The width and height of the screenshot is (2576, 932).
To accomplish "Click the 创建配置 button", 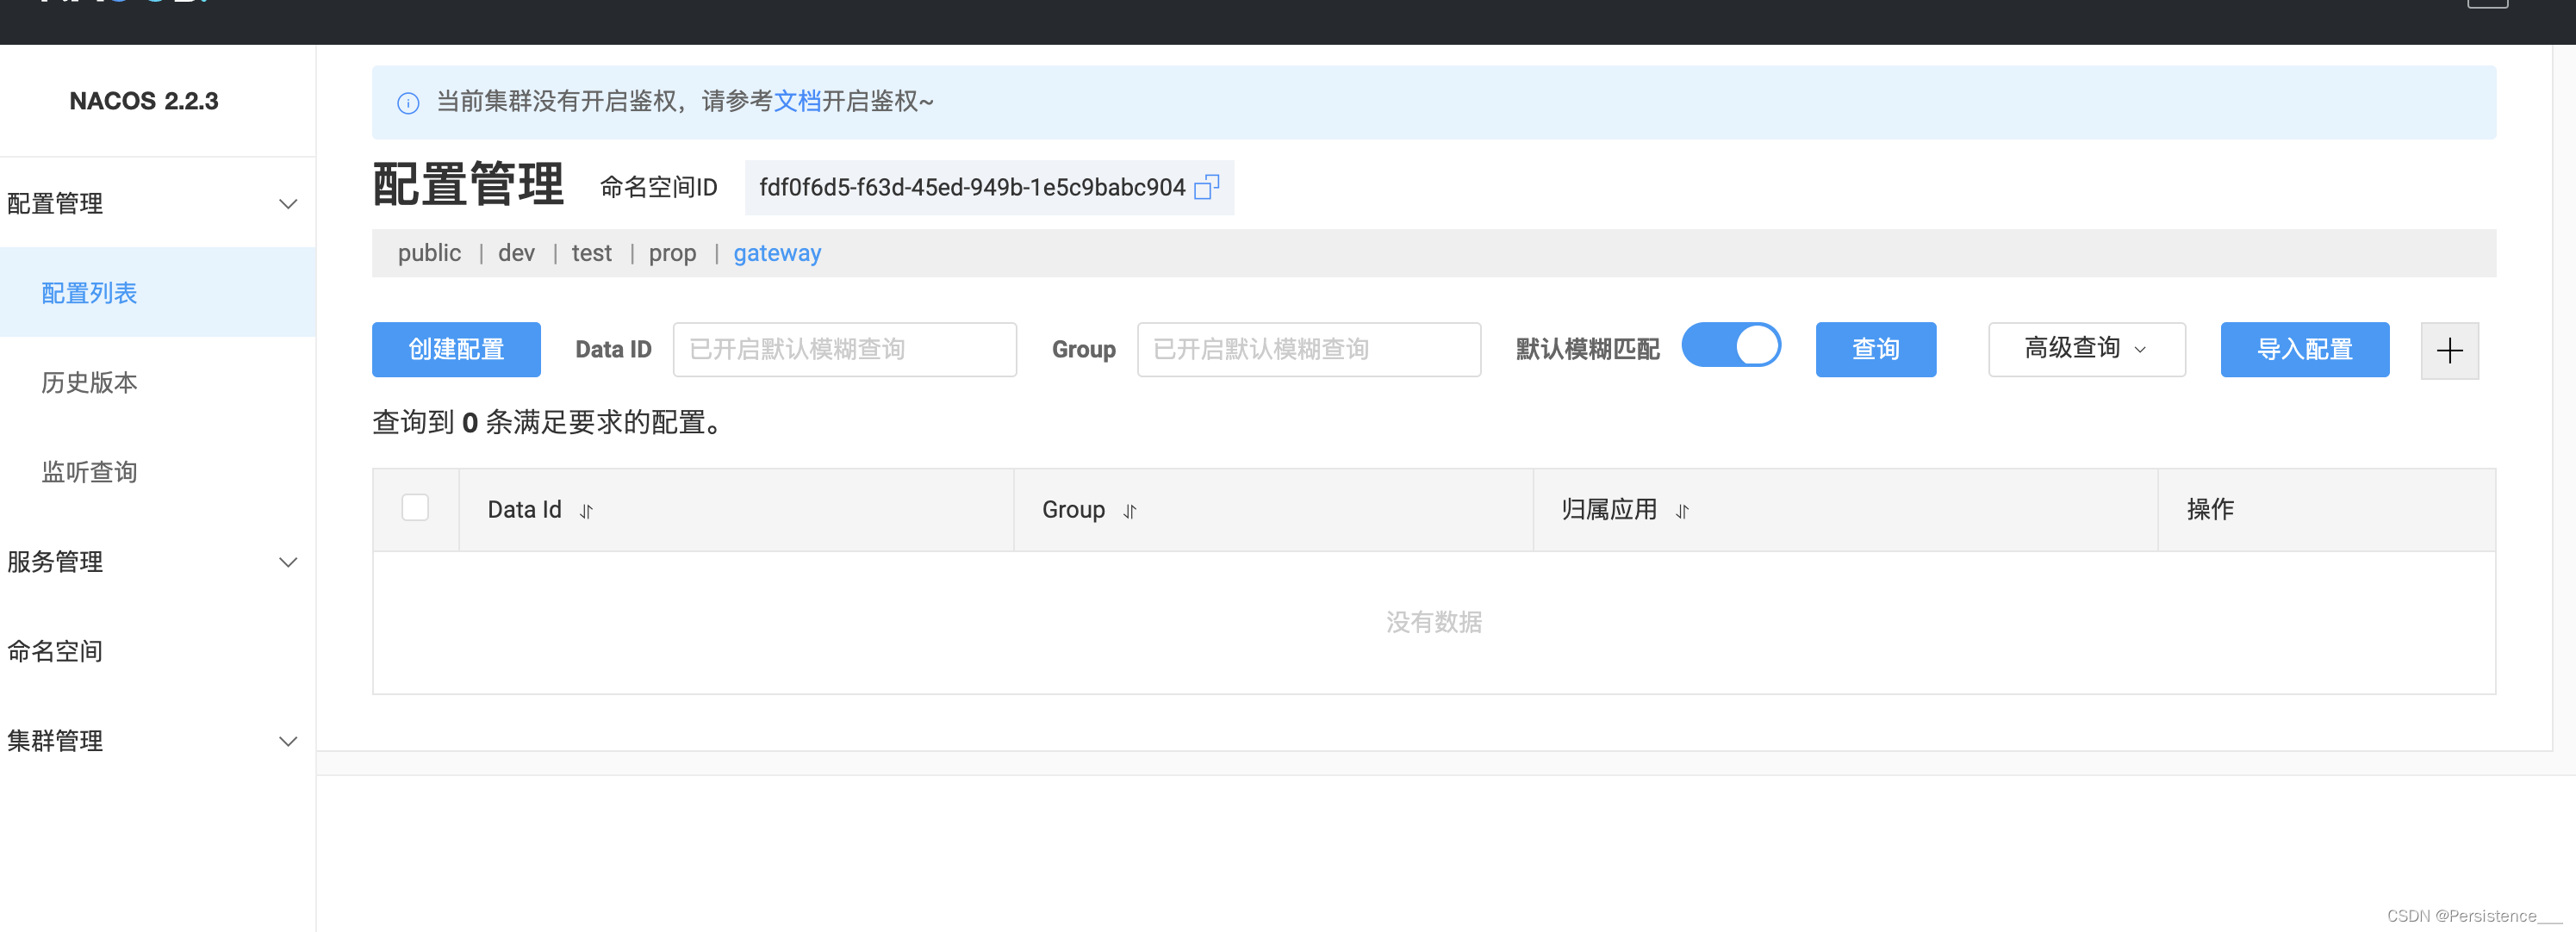I will (x=456, y=349).
